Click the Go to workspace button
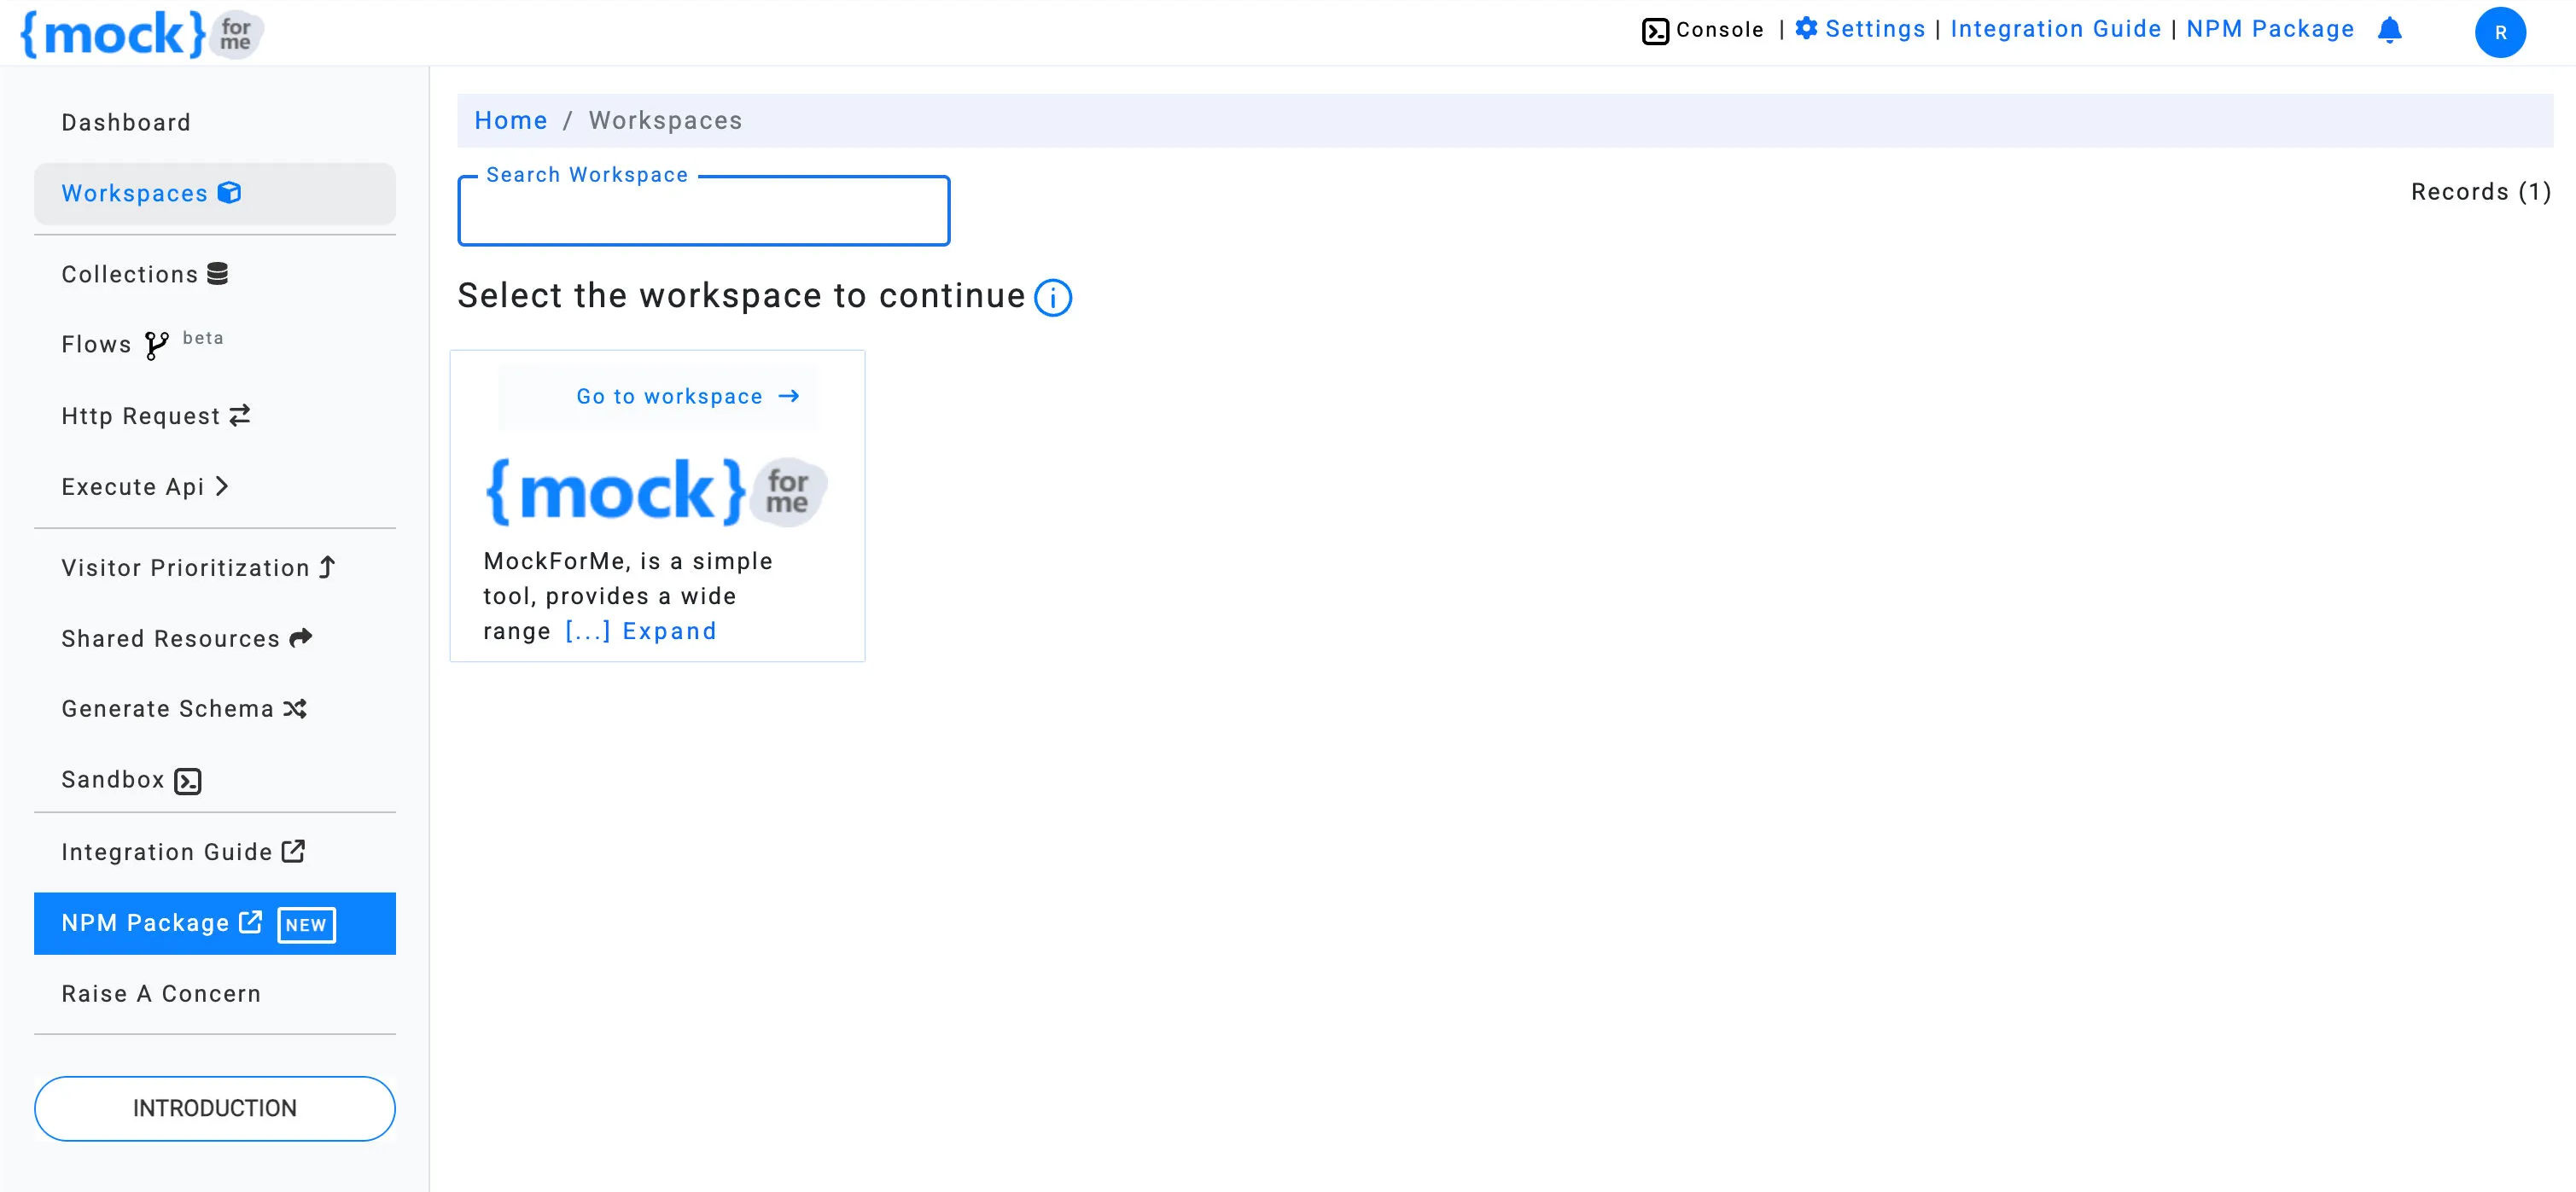 (658, 397)
